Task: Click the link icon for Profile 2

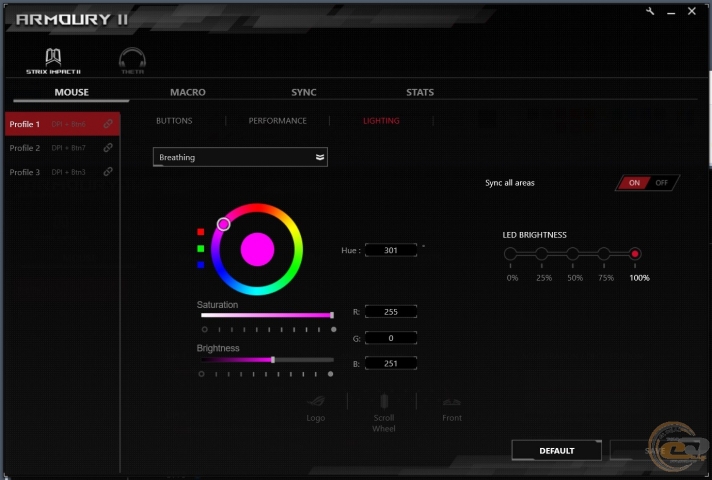Action: point(108,148)
